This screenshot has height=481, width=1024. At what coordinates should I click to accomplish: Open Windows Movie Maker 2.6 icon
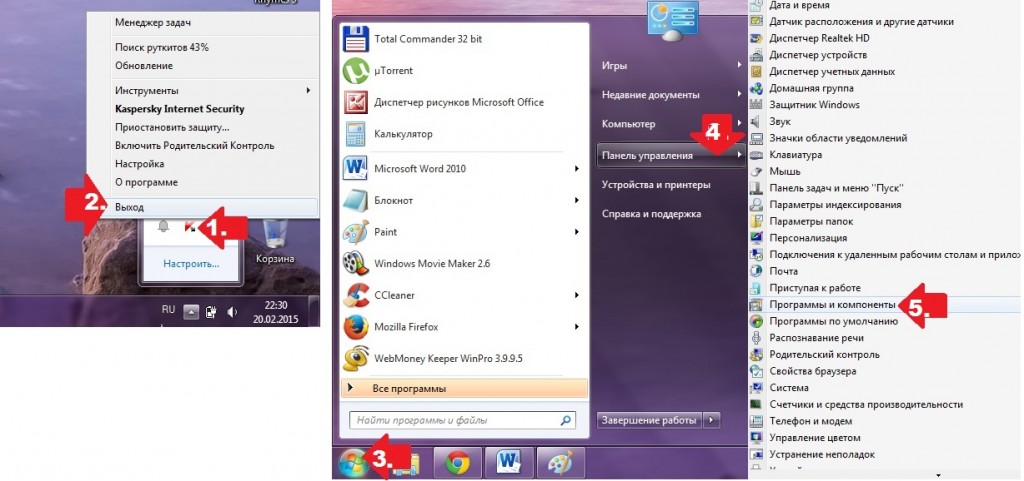coord(356,264)
